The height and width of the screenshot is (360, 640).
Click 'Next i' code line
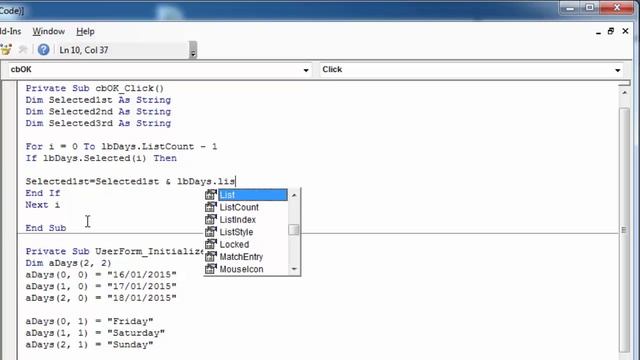click(x=43, y=205)
